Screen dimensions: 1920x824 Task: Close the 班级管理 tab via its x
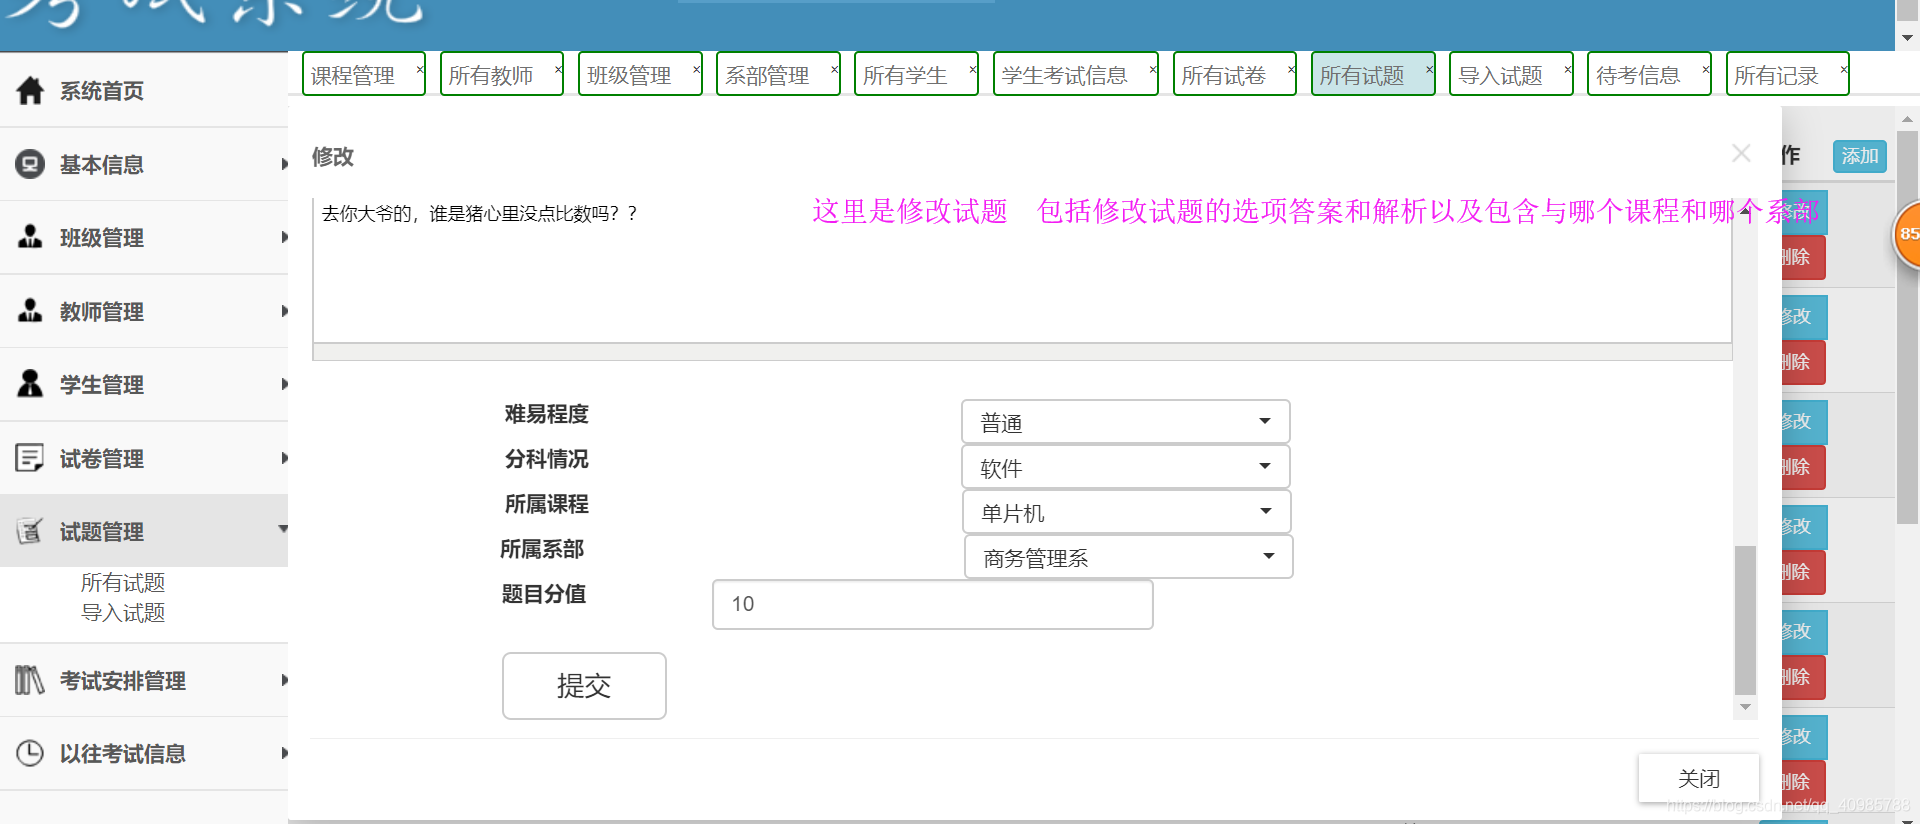(697, 69)
